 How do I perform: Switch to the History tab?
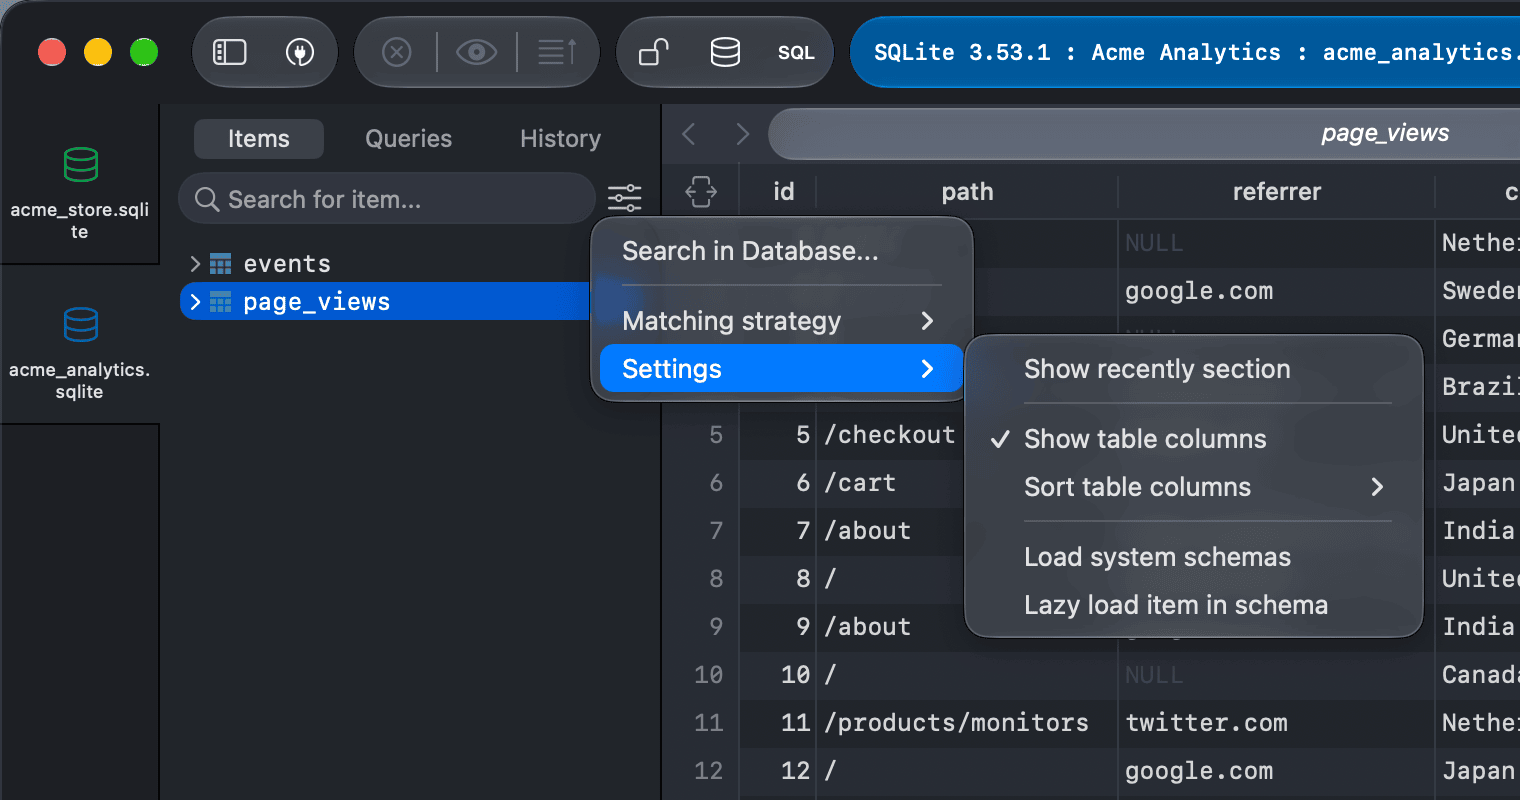pos(560,139)
